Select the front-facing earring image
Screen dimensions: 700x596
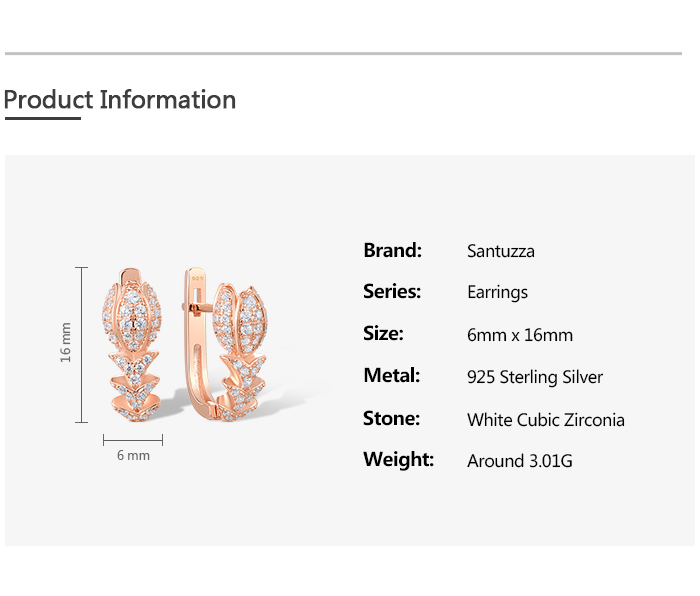pyautogui.click(x=132, y=345)
